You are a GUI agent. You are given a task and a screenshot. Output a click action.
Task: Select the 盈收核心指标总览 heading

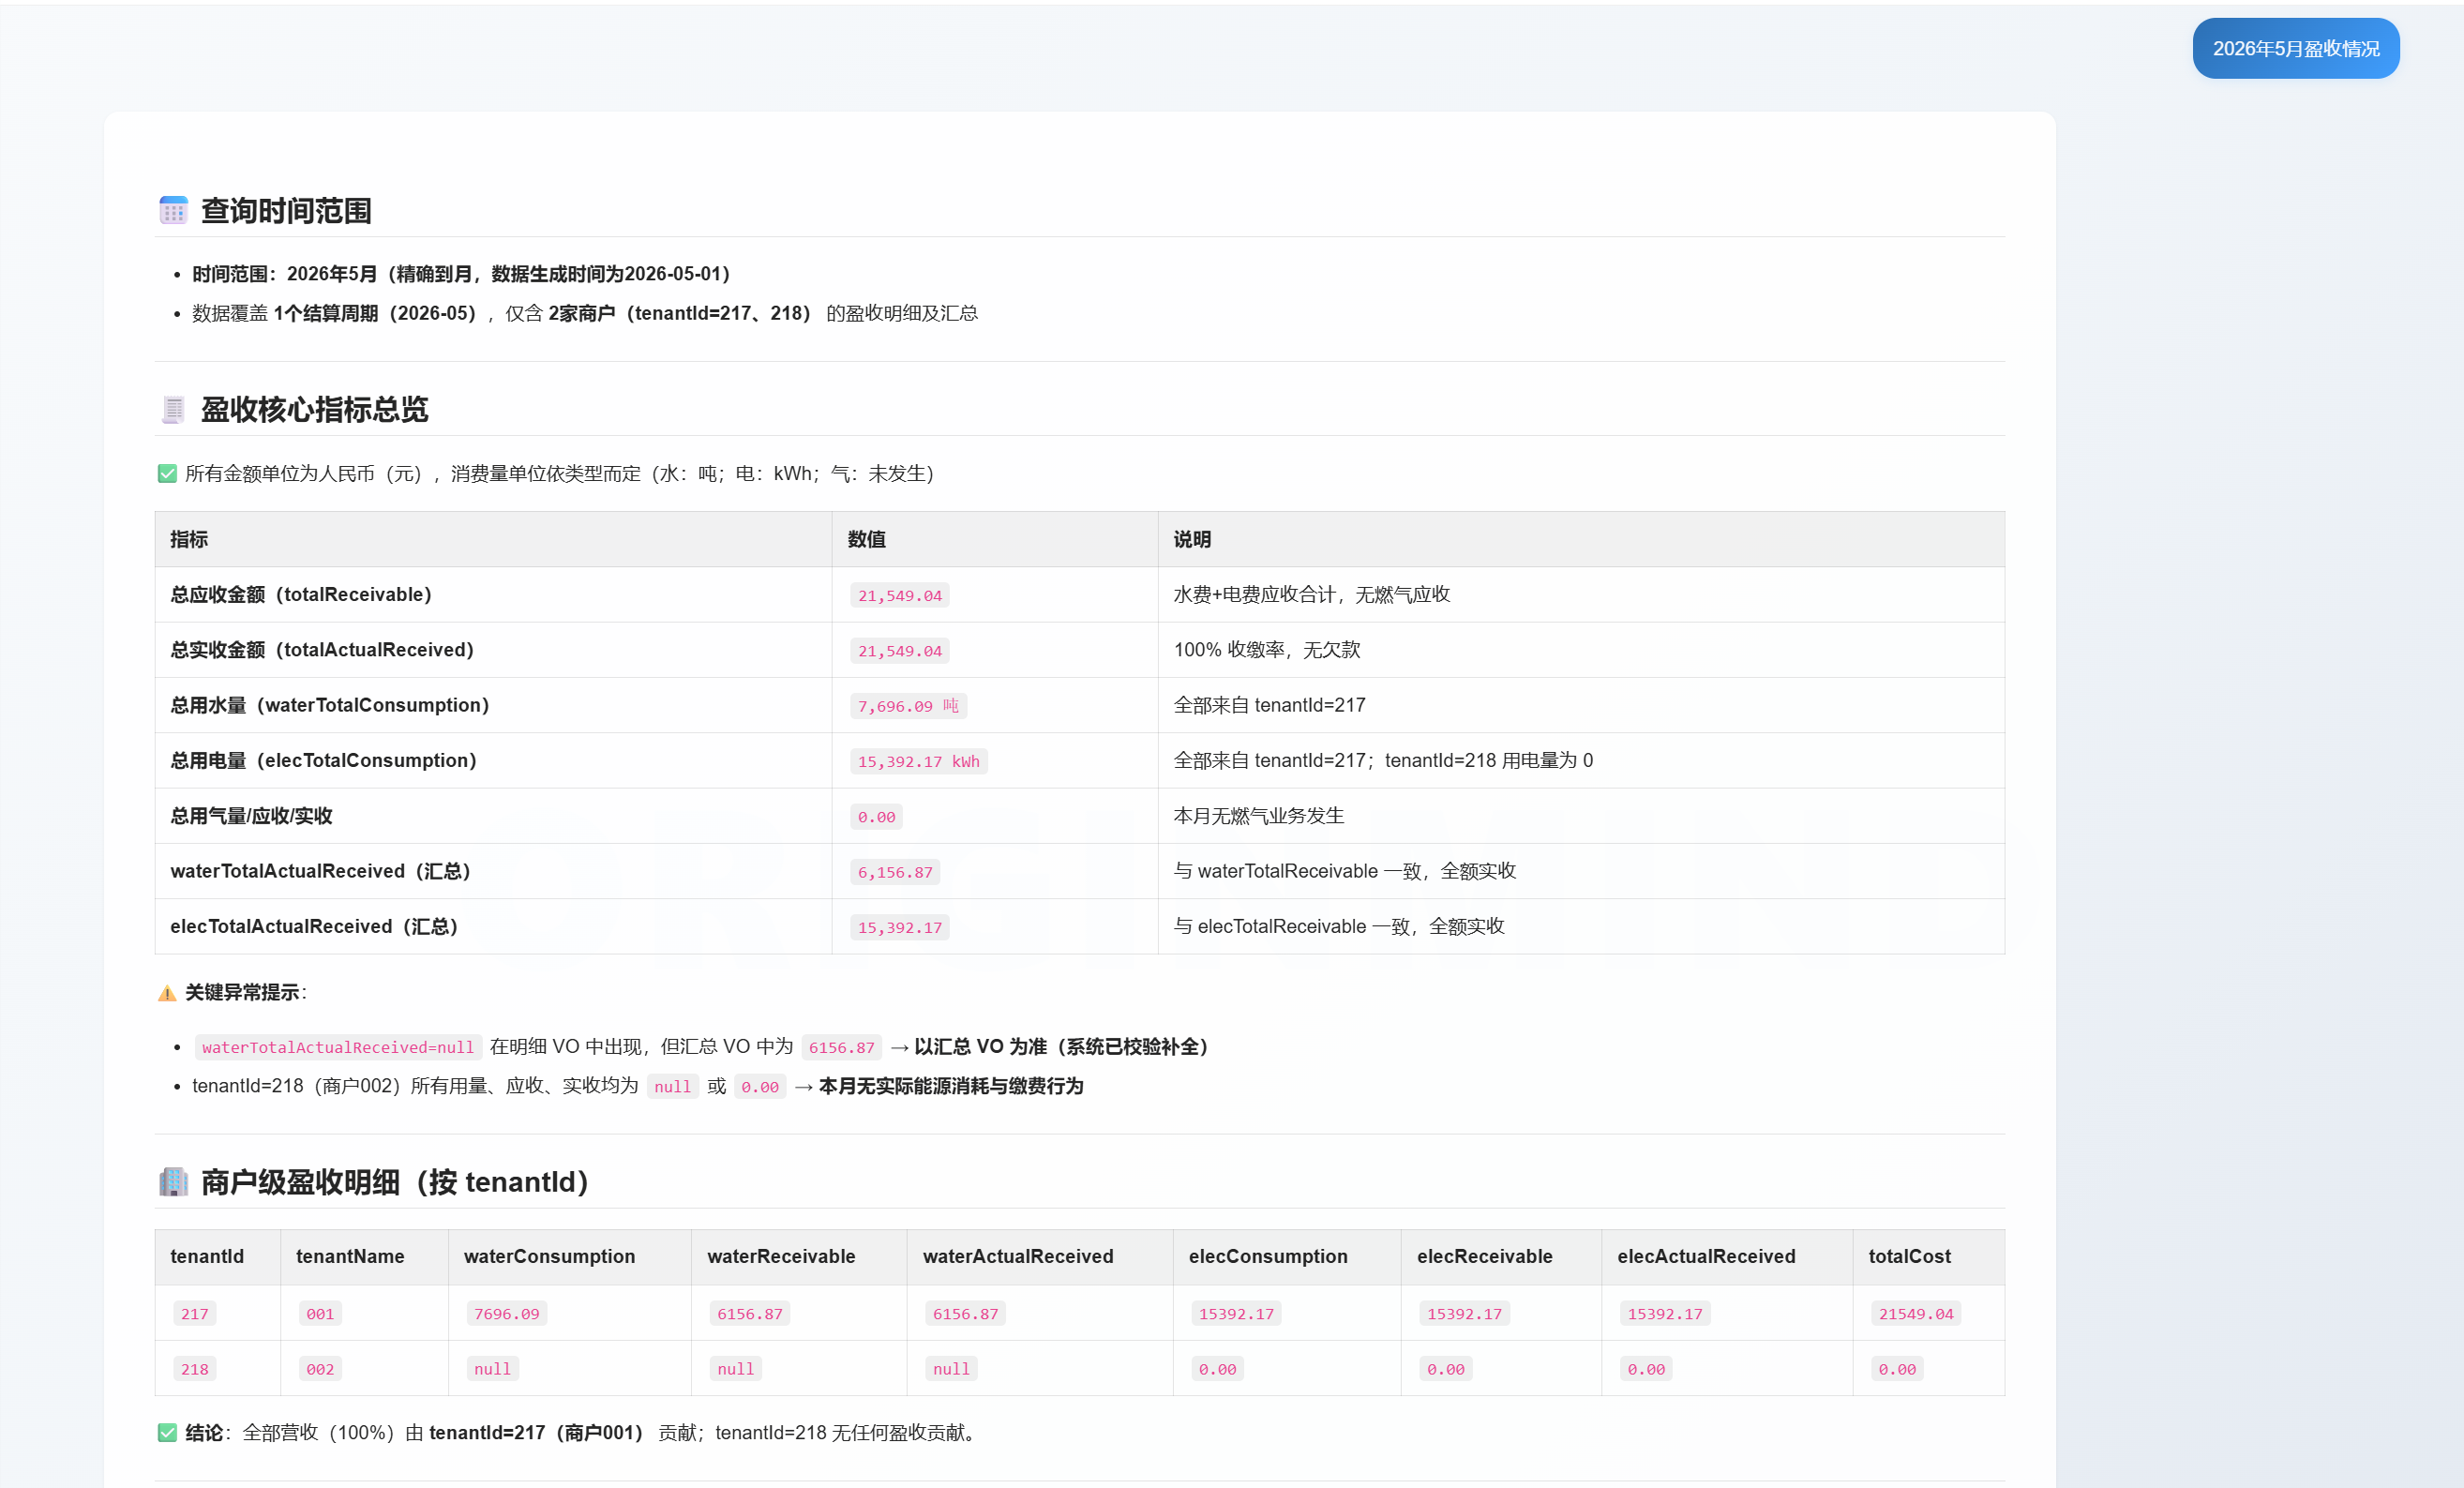tap(314, 409)
